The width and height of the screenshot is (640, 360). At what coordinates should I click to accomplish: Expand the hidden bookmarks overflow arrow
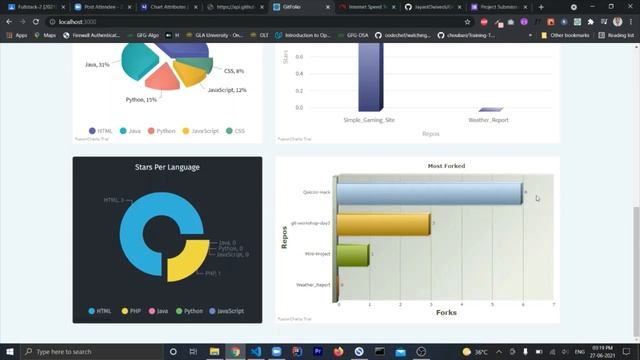530,36
